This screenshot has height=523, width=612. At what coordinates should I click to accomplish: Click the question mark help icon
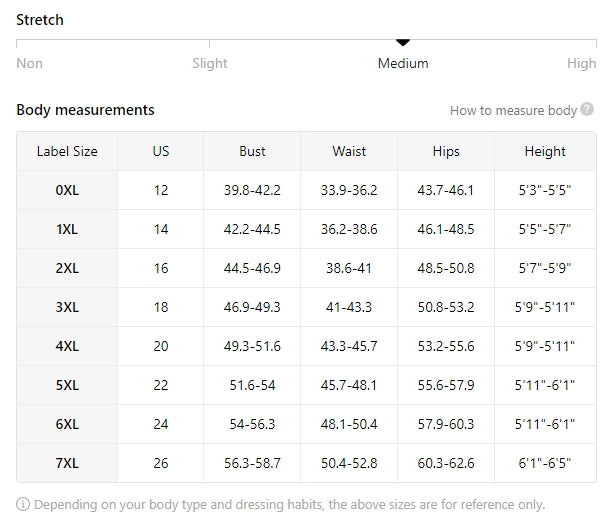point(587,110)
